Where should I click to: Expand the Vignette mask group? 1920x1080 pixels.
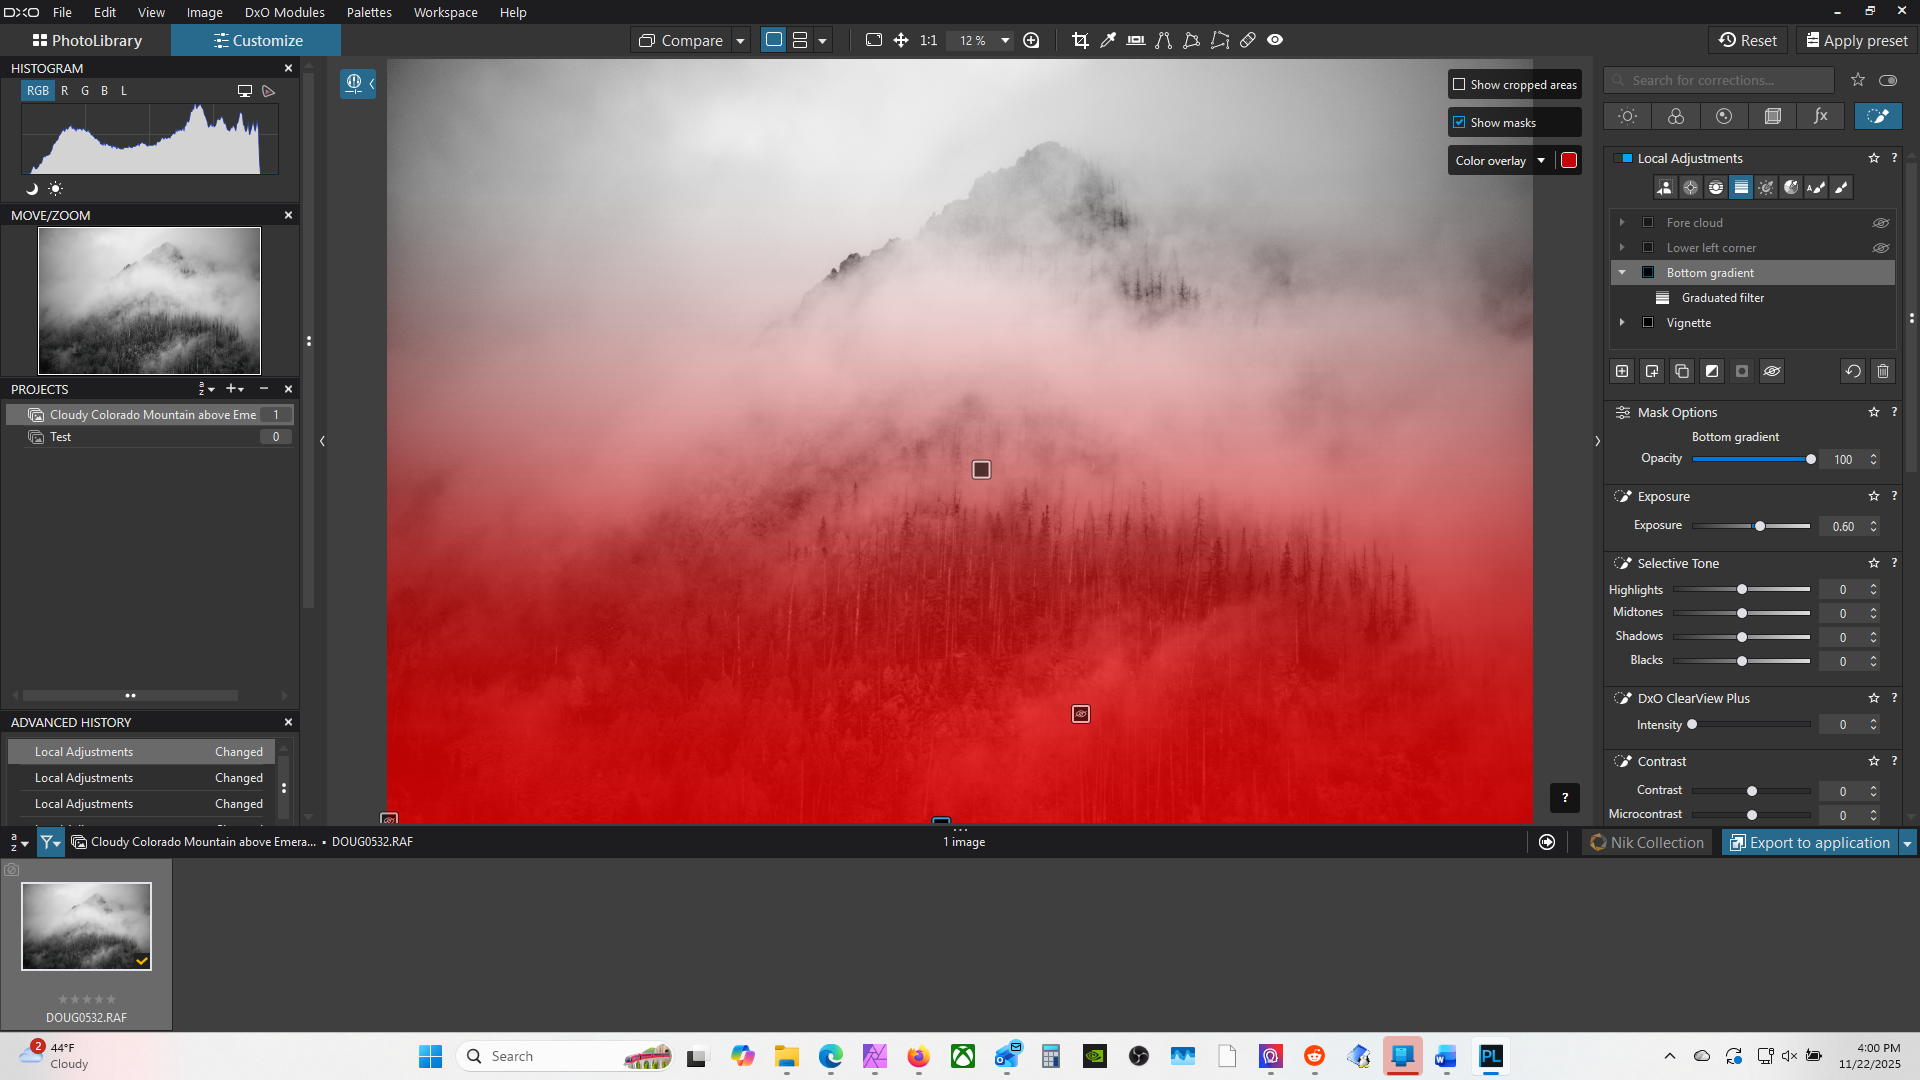click(1622, 323)
